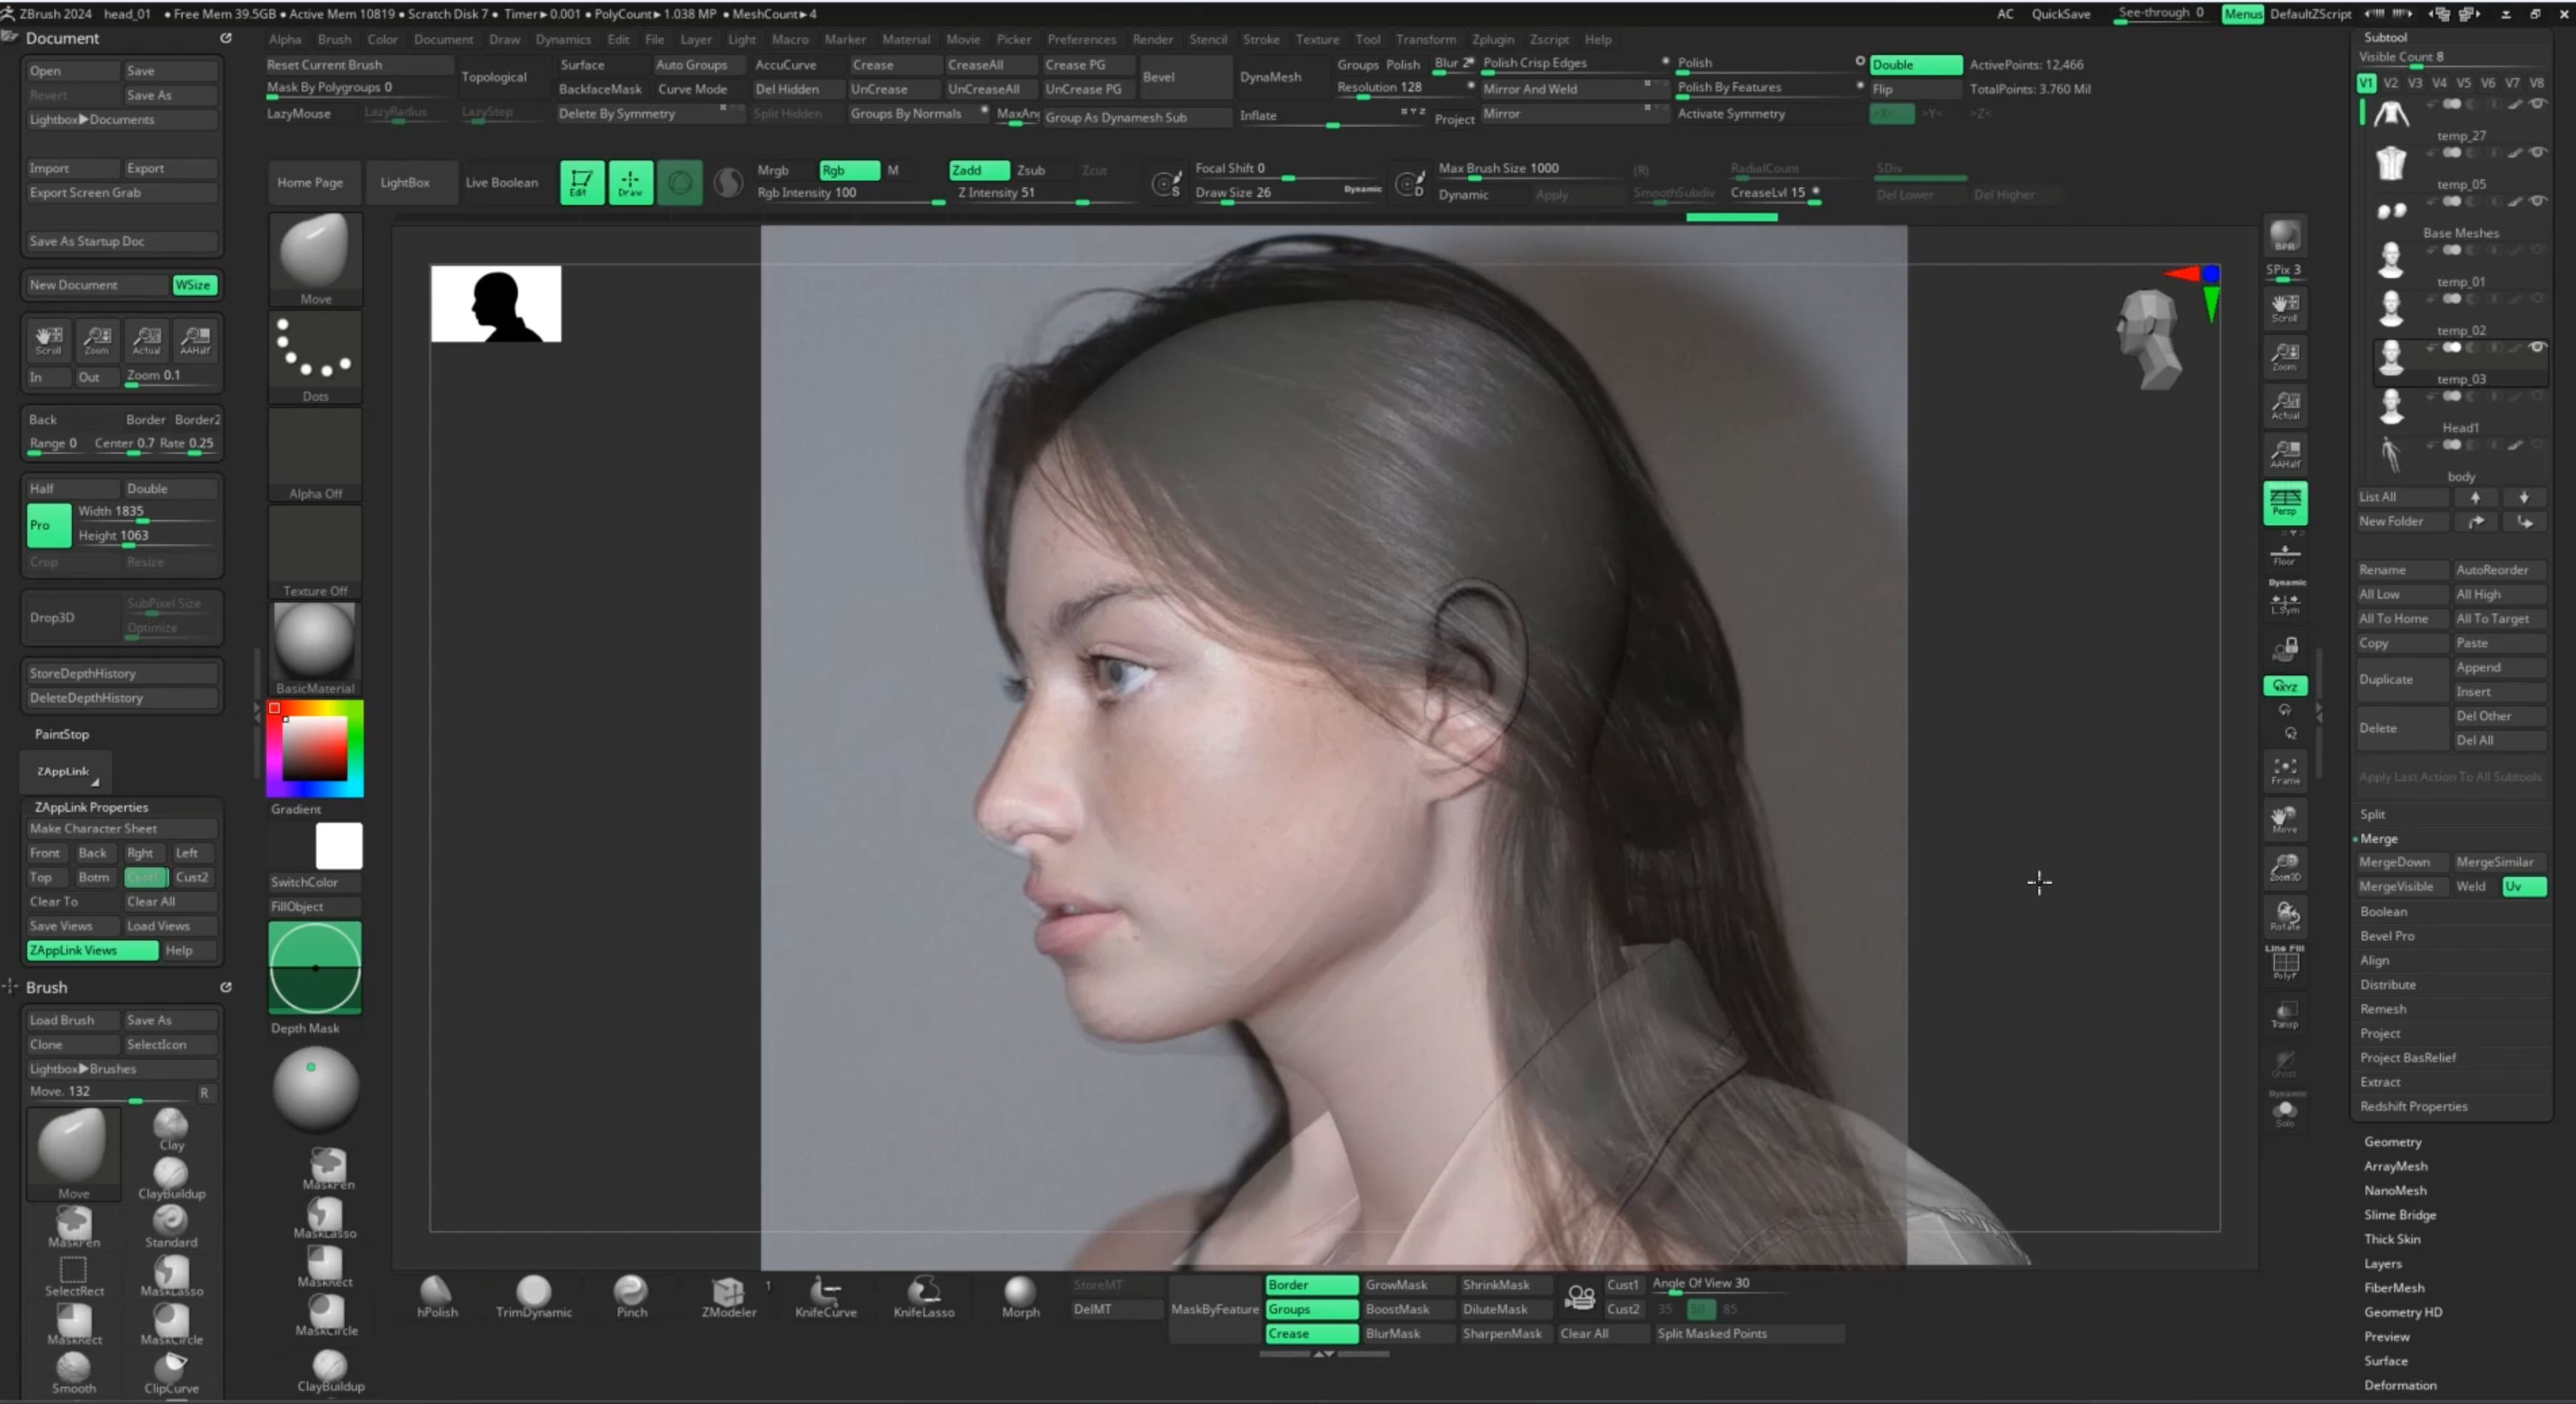The height and width of the screenshot is (1404, 2576).
Task: Open the Zplugin menu
Action: coord(1492,39)
